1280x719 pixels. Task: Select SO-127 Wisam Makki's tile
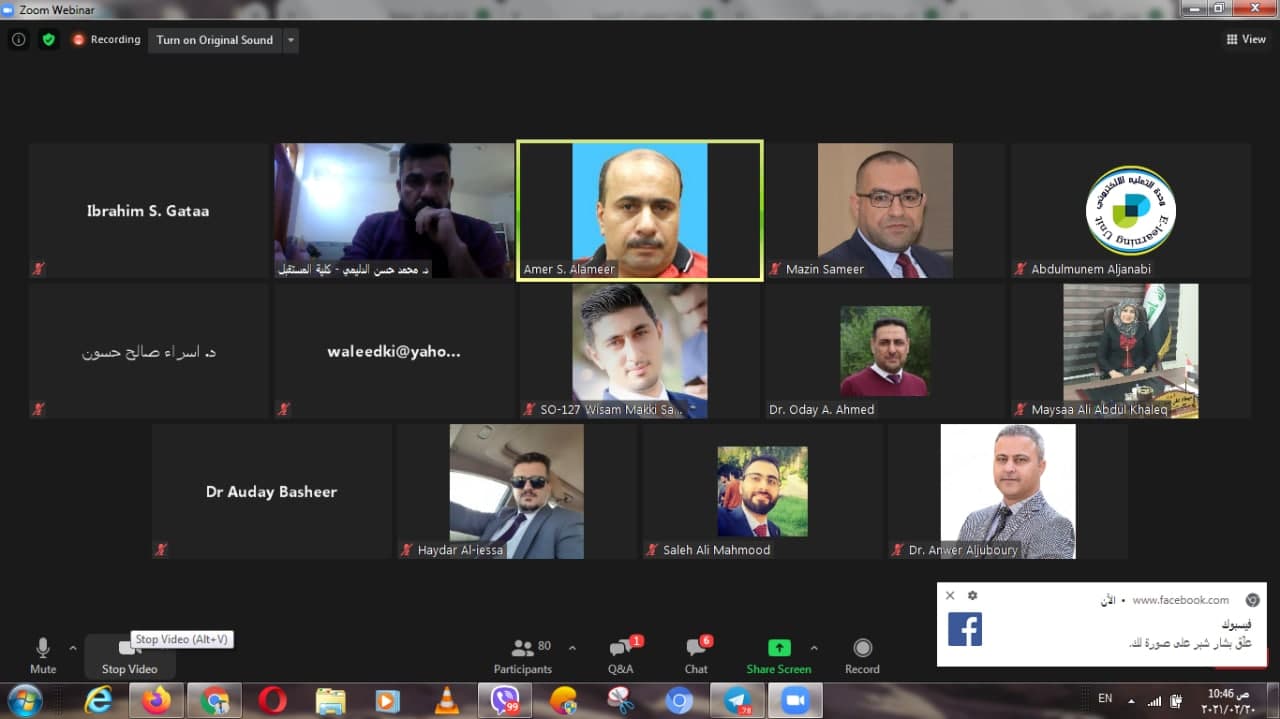point(640,351)
